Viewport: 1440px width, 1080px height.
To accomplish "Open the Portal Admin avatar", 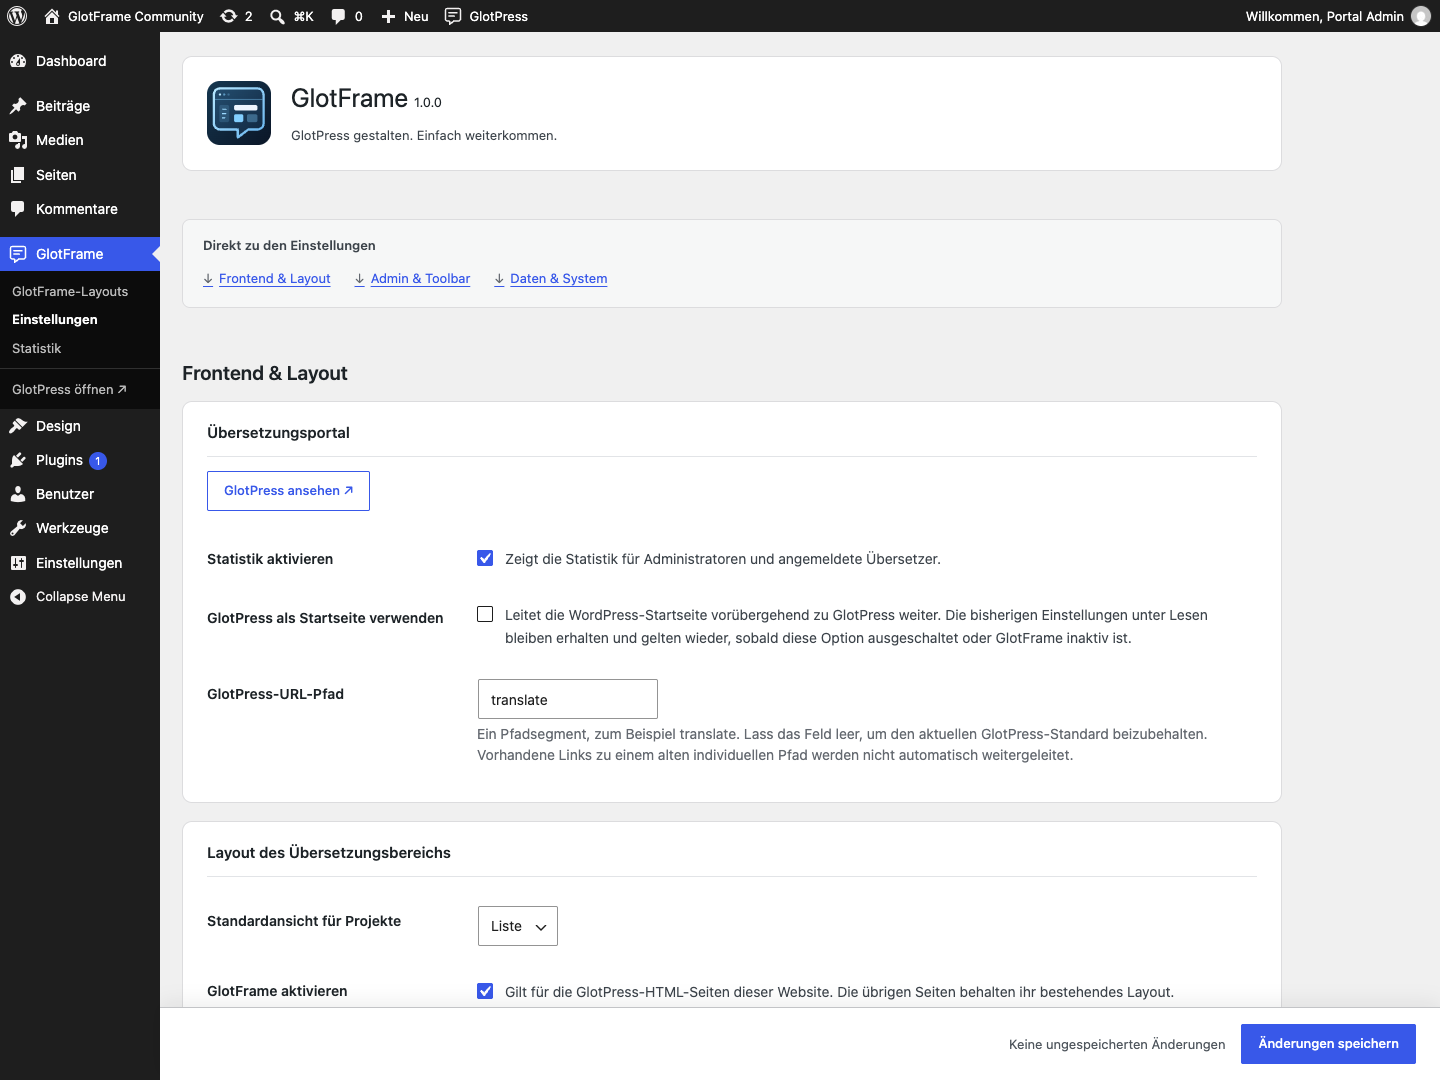I will (x=1421, y=16).
